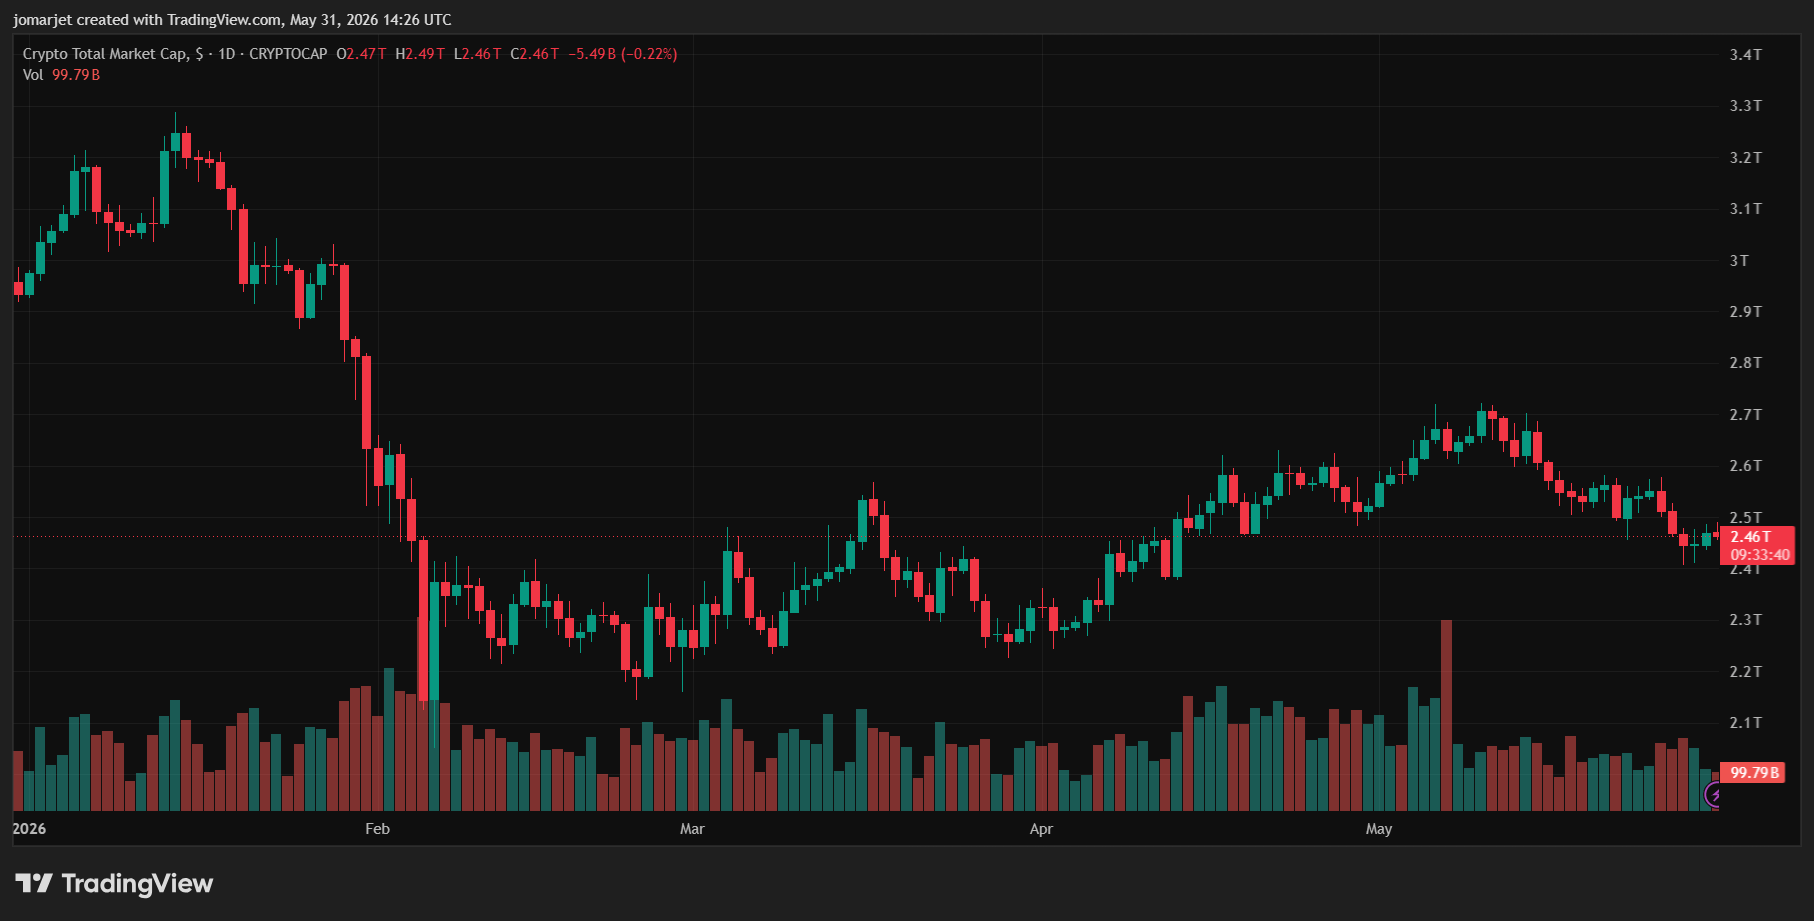Screen dimensions: 1814x921
Task: Click the "CRYPTOCAP" source label
Action: (x=288, y=54)
